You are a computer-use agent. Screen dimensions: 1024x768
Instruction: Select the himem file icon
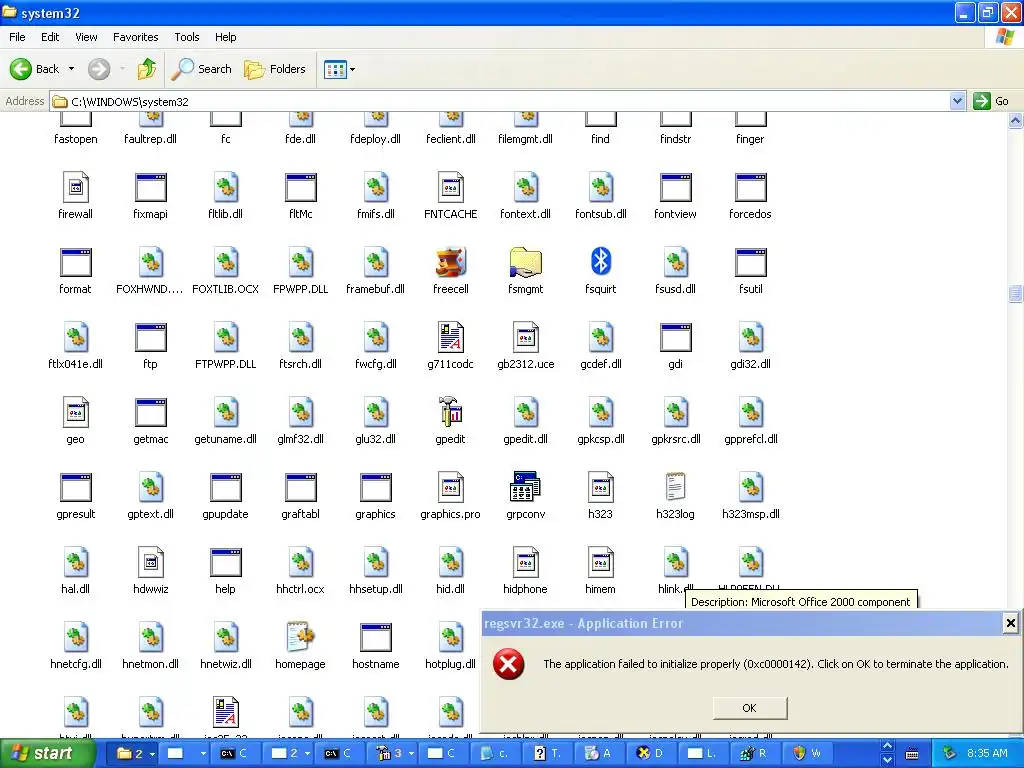tap(600, 562)
